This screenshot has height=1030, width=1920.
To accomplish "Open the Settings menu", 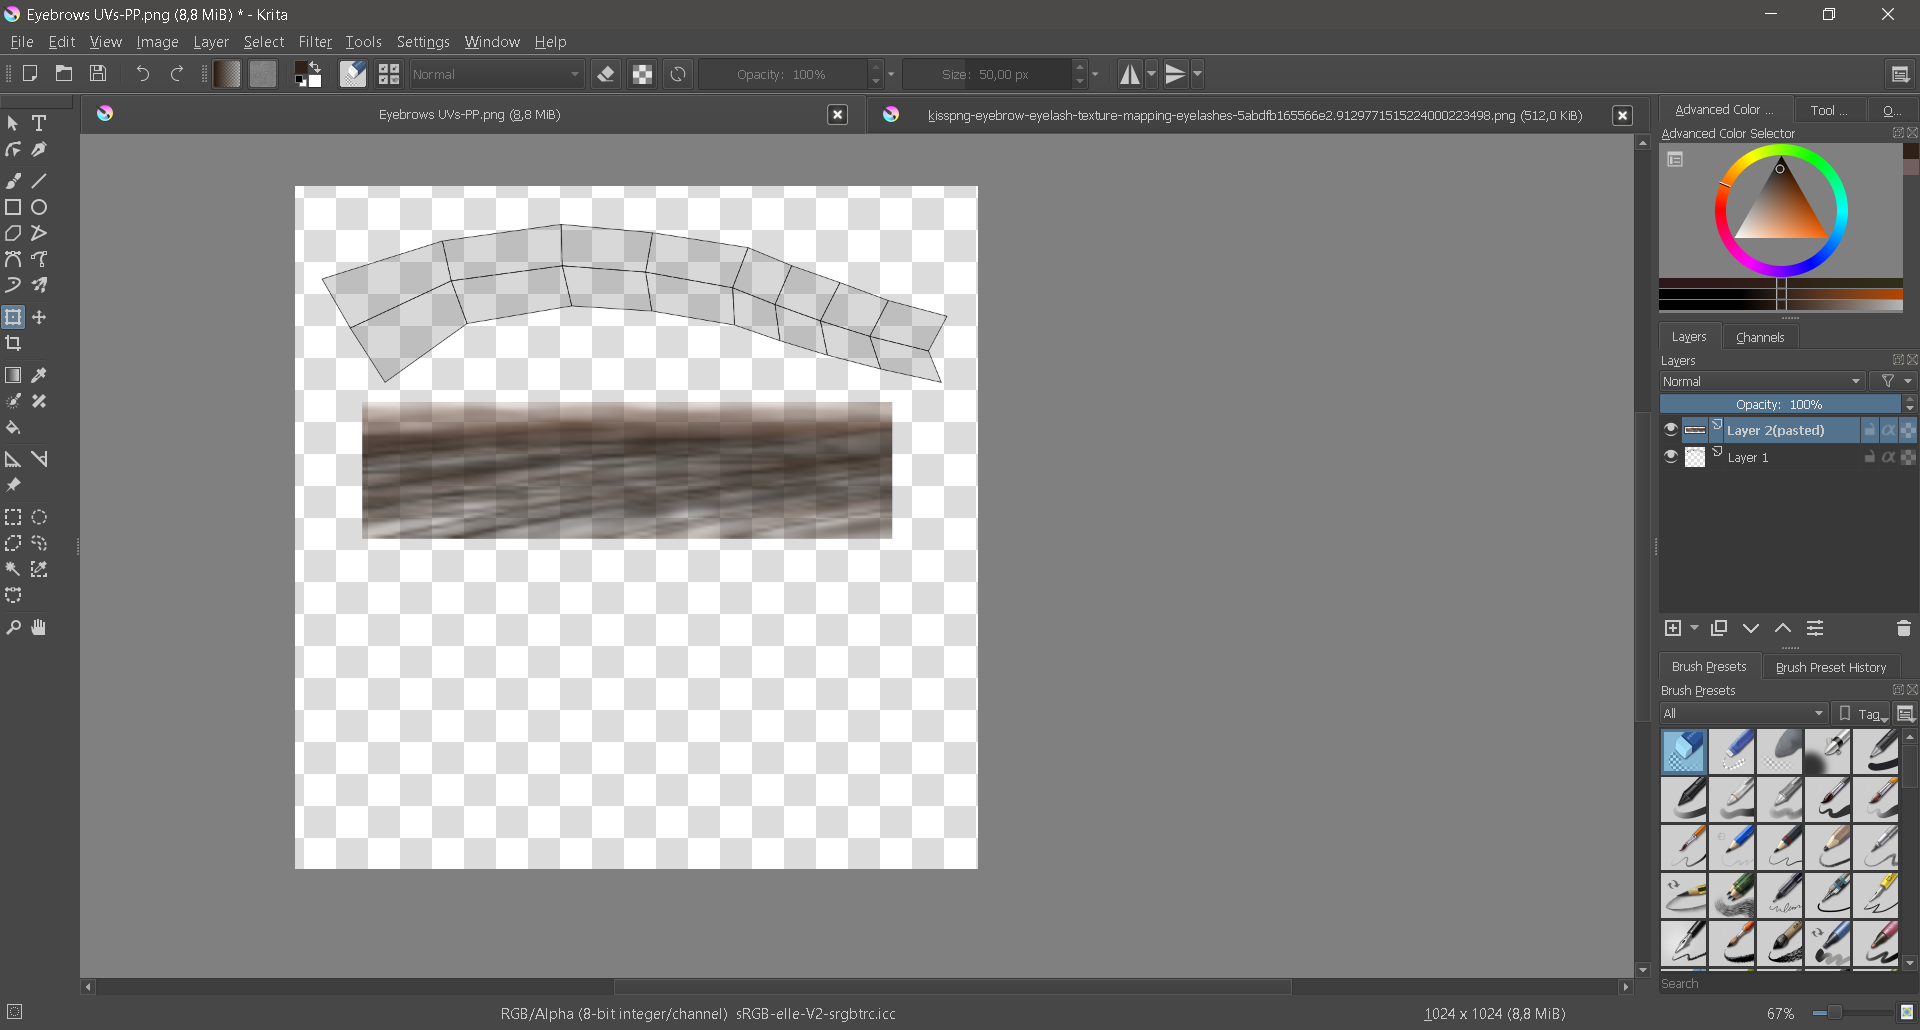I will (x=423, y=42).
